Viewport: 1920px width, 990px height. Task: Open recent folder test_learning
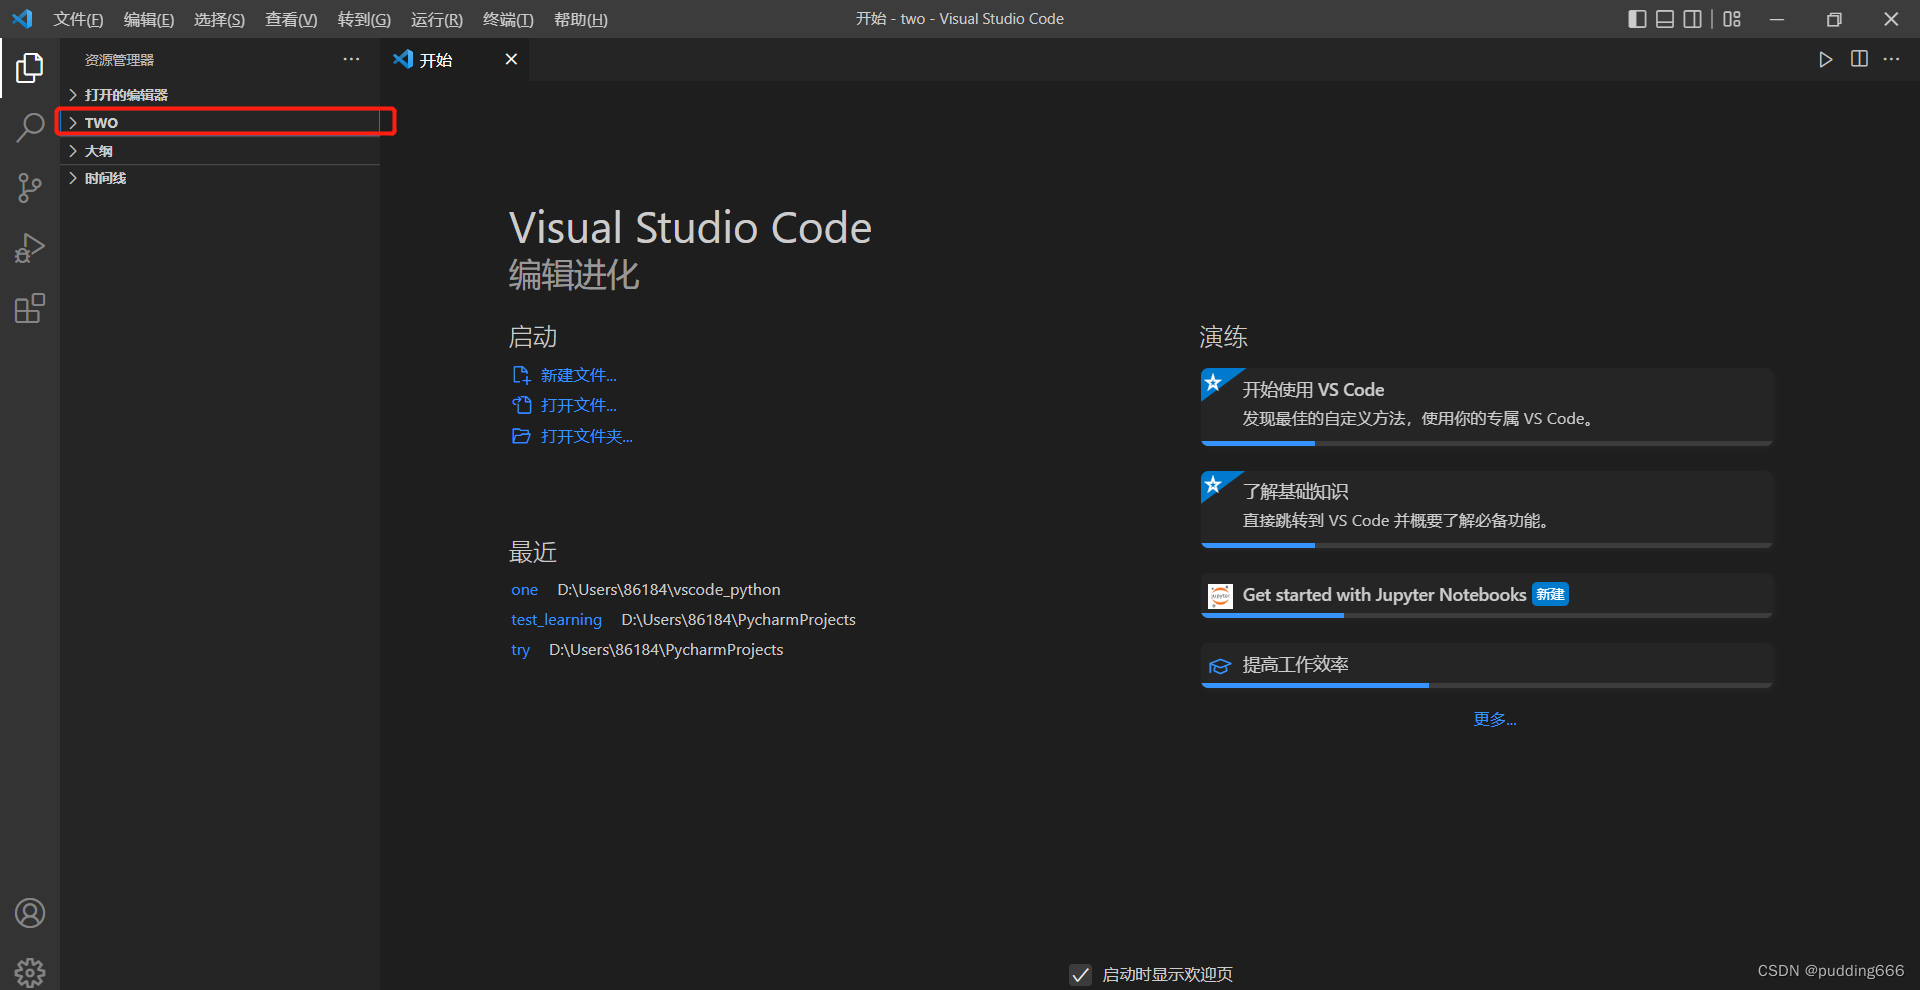click(556, 620)
